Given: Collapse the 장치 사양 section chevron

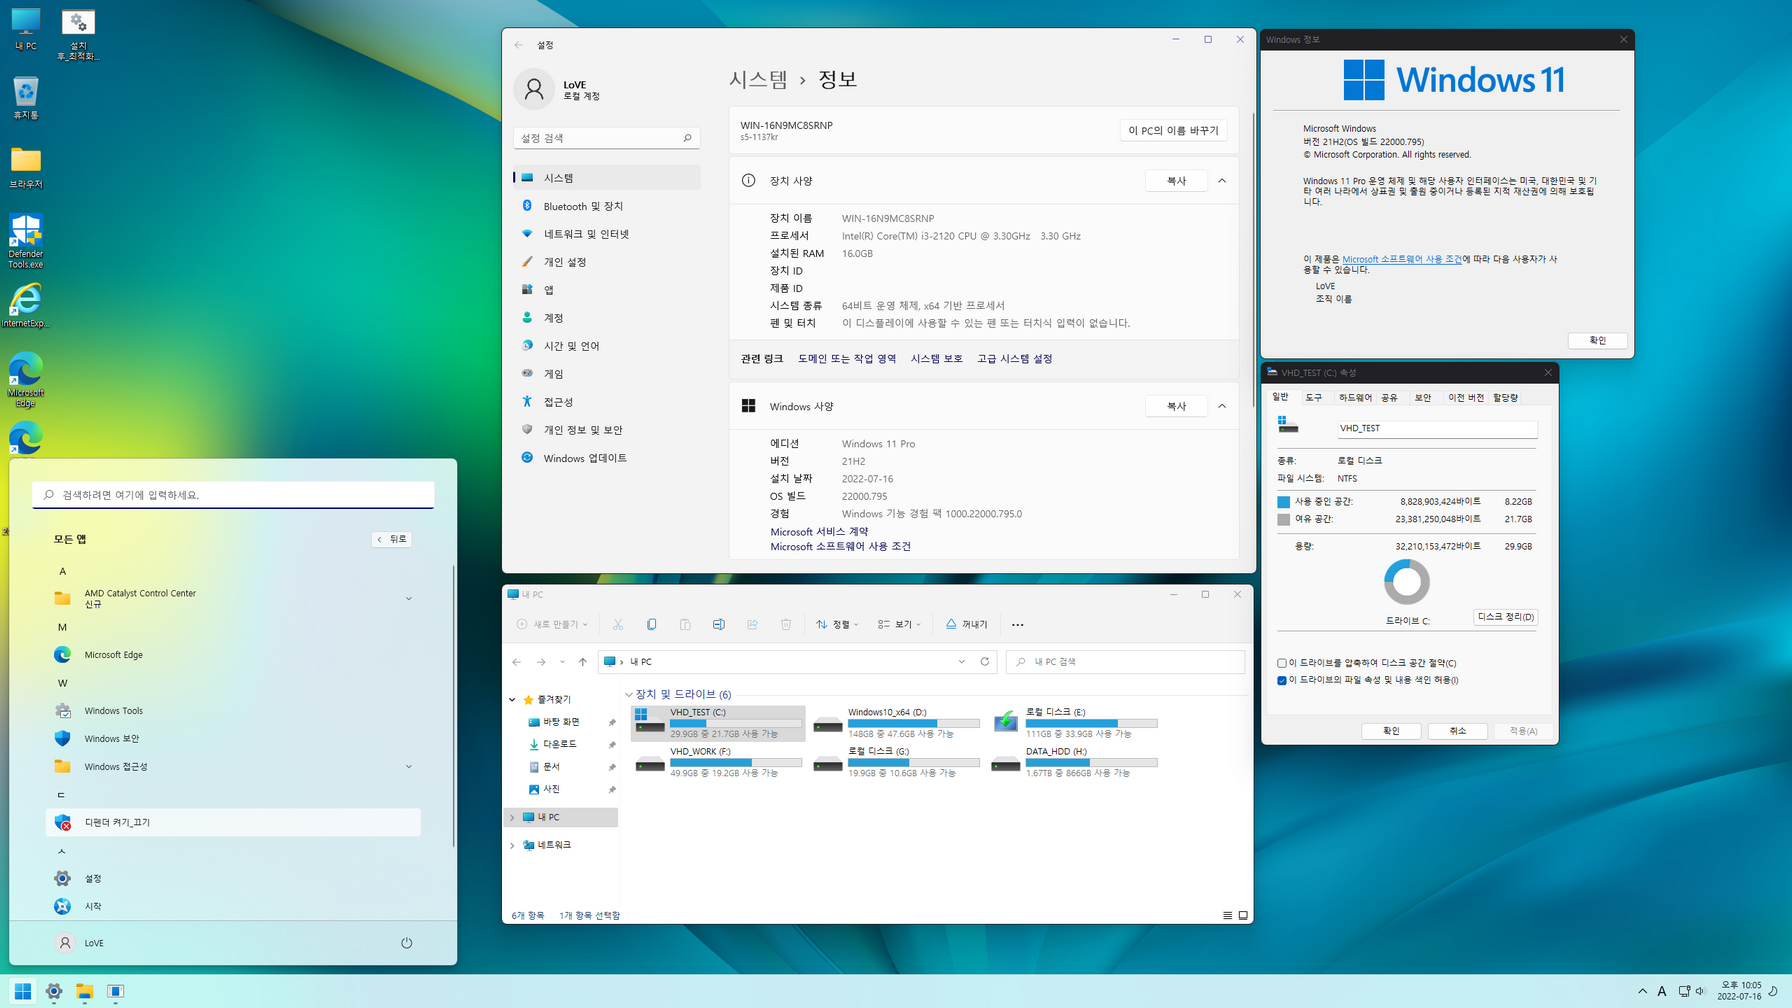Looking at the screenshot, I should coord(1222,181).
